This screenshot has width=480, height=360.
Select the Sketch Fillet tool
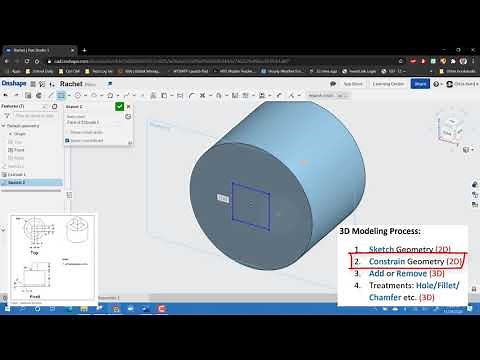click(191, 96)
